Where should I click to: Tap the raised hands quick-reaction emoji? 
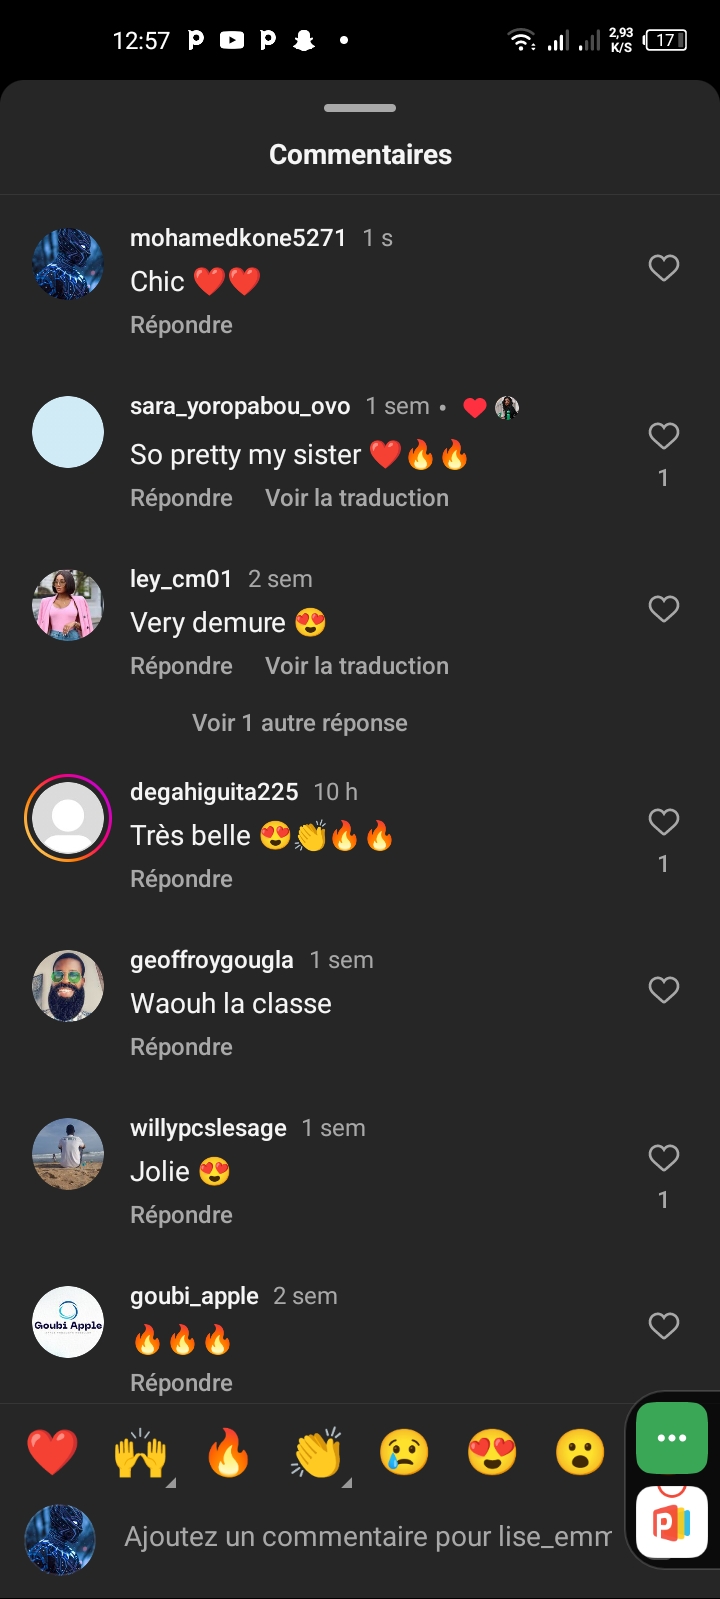click(x=140, y=1453)
